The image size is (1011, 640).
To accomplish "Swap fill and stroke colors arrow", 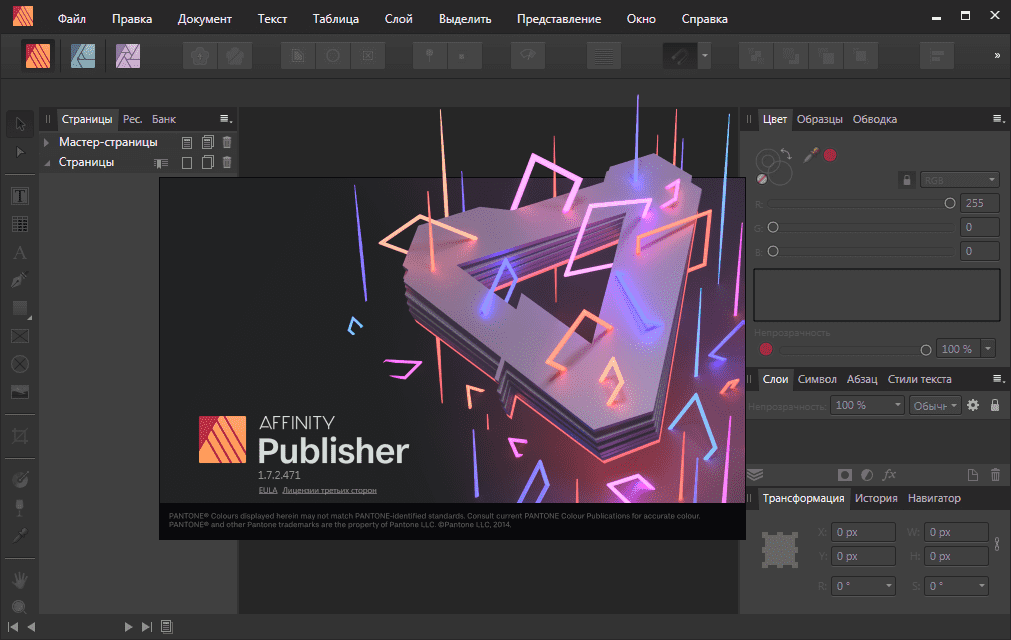I will click(786, 153).
